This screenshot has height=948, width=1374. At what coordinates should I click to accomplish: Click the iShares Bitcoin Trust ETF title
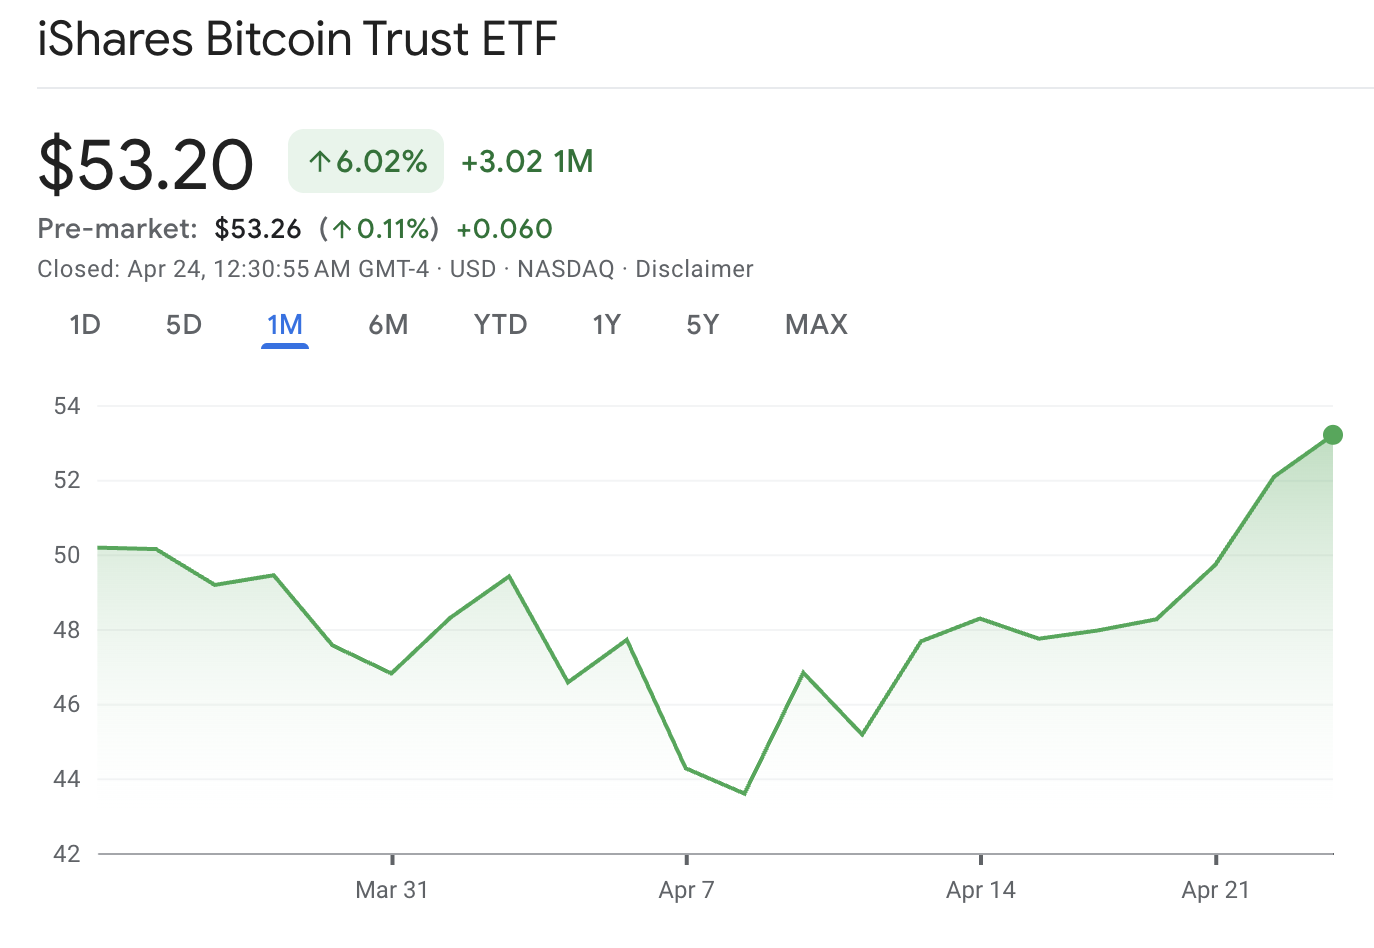pyautogui.click(x=296, y=39)
